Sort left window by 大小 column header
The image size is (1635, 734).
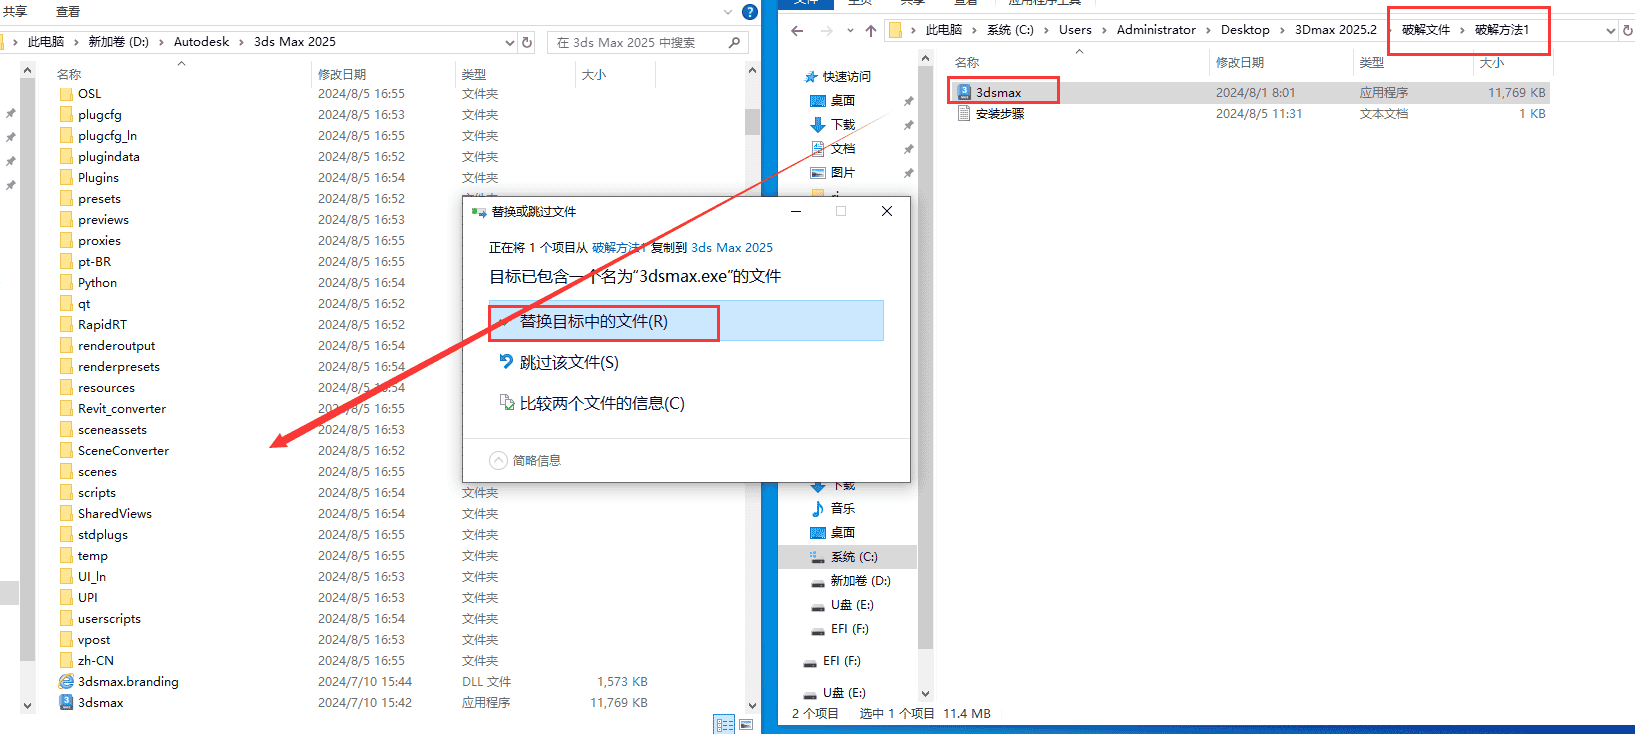click(594, 74)
